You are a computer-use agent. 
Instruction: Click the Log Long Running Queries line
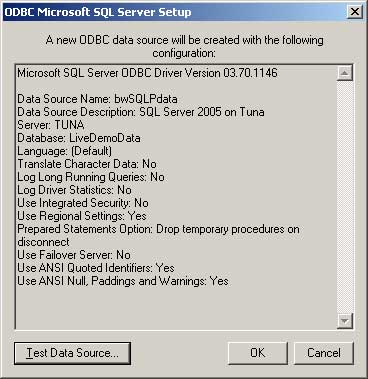coord(91,177)
